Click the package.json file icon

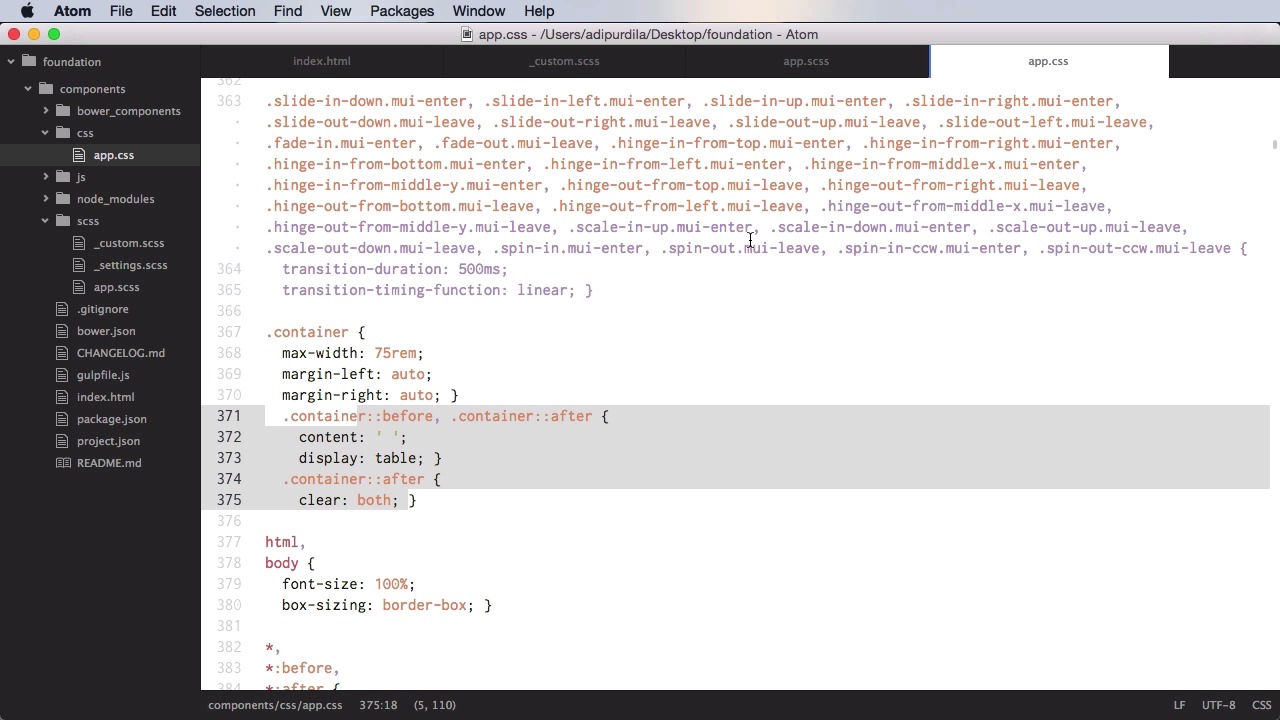pos(63,419)
